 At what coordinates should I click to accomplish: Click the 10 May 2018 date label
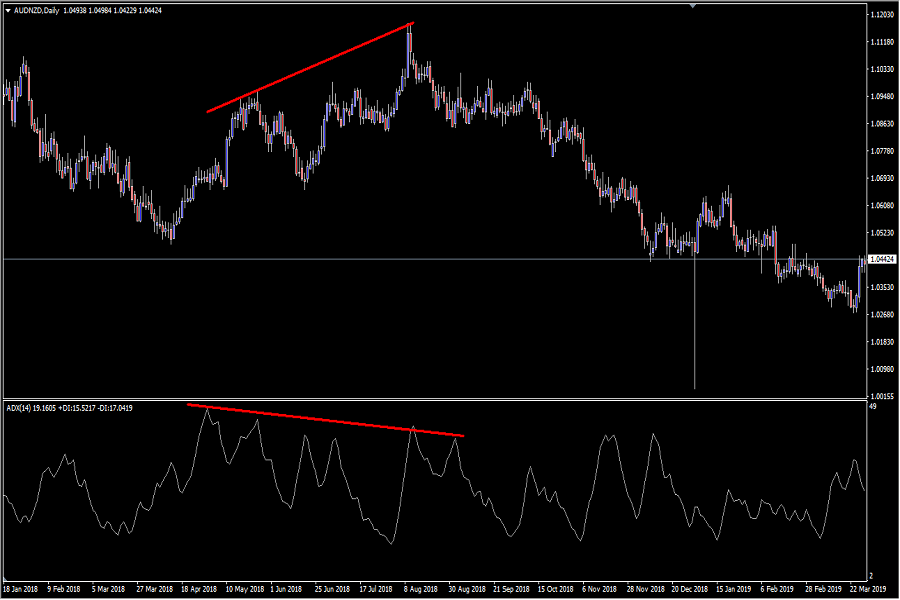click(x=245, y=589)
